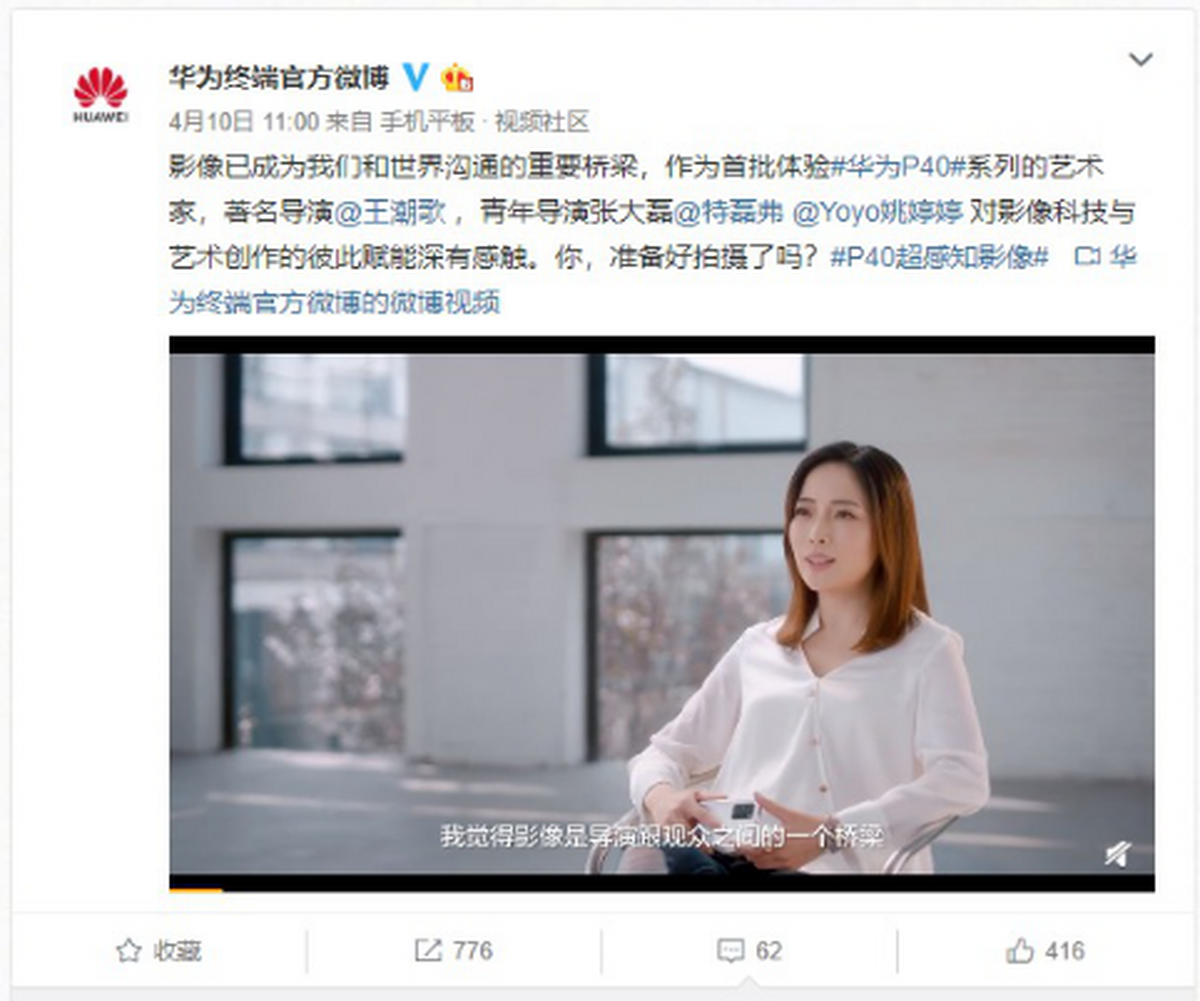
Task: Click the favorite star icon
Action: (128, 951)
